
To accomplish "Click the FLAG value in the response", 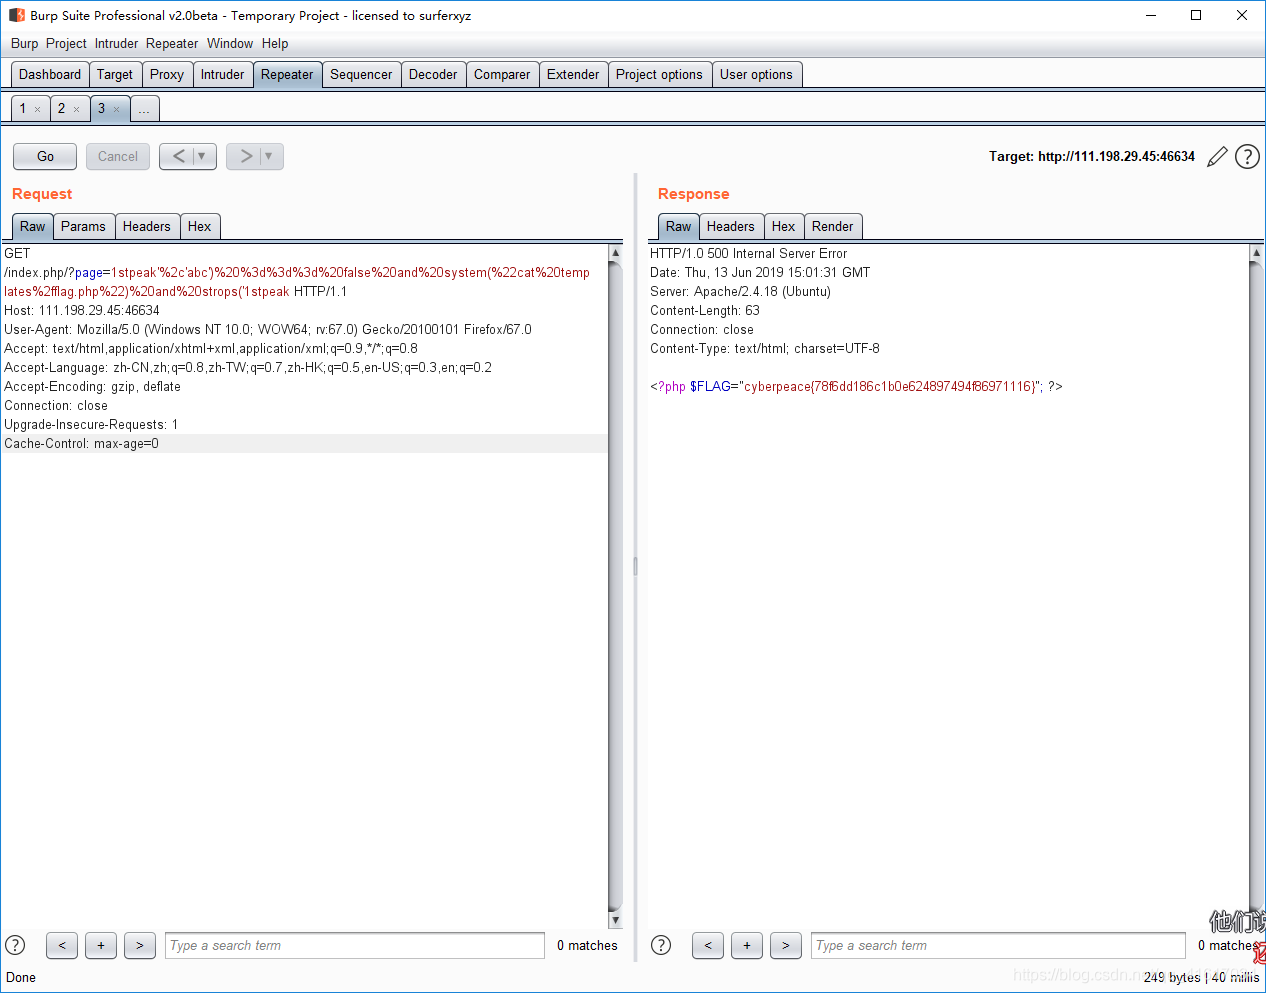I will [892, 386].
